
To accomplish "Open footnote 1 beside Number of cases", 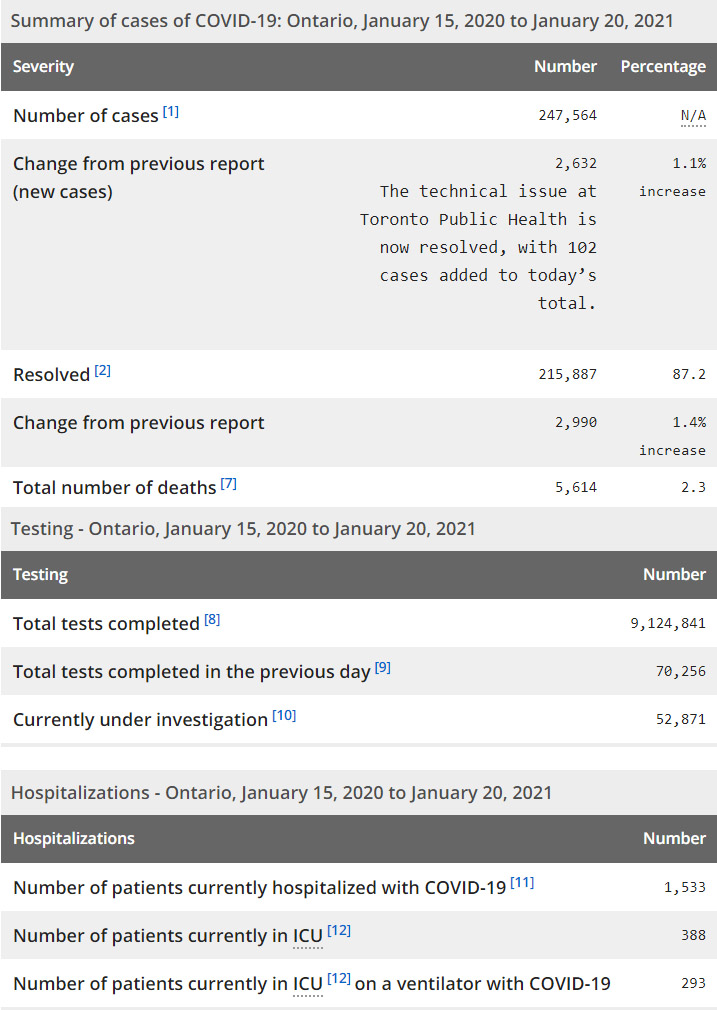I will (171, 111).
